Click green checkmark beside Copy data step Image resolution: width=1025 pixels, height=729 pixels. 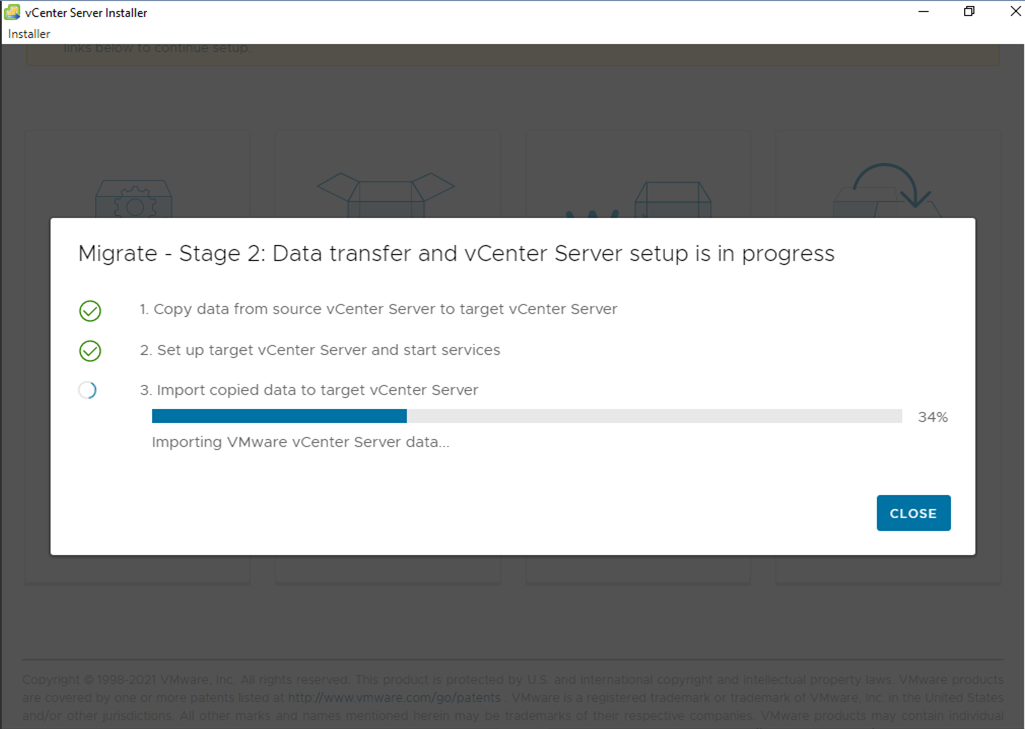point(90,311)
